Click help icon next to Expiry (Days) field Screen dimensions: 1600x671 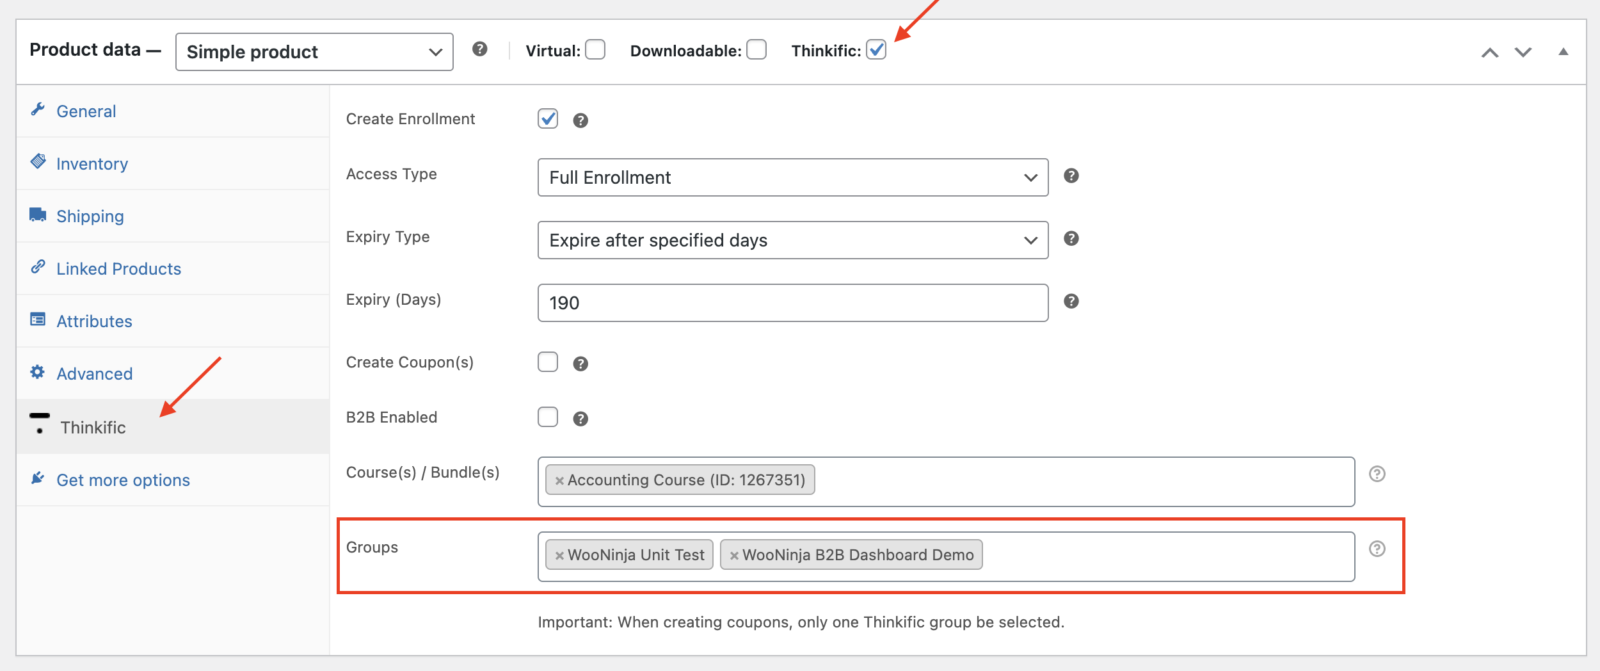[x=1071, y=301]
